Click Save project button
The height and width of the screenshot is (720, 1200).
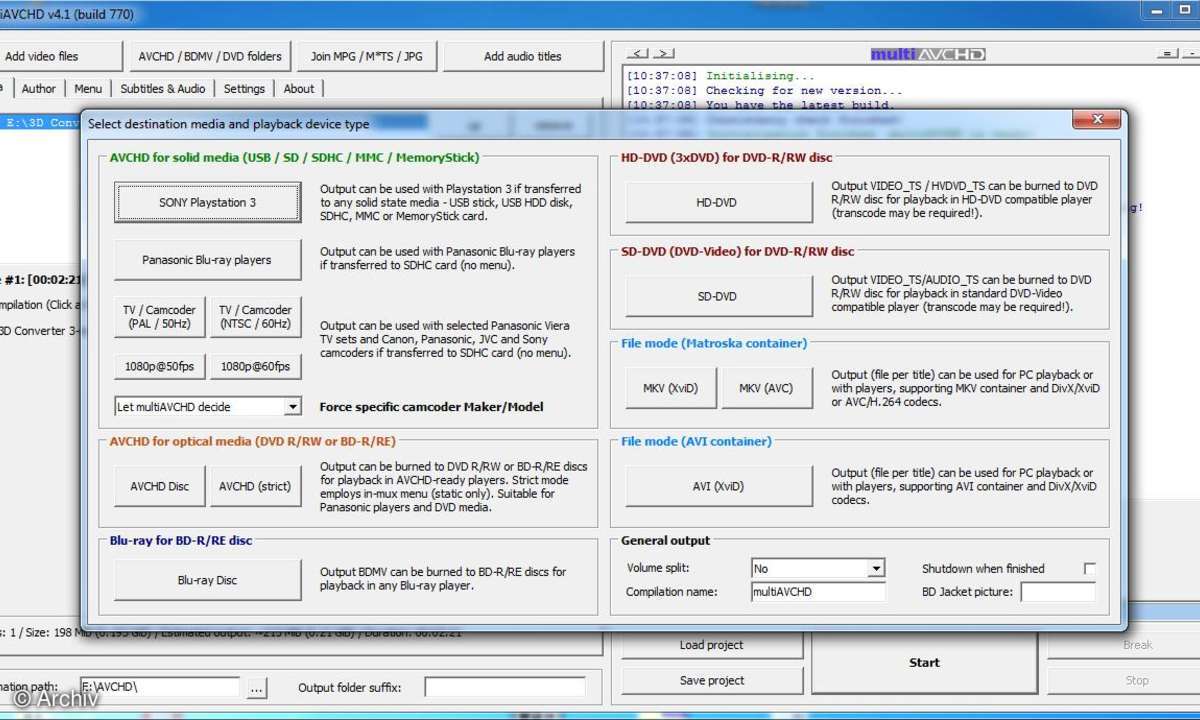pos(712,681)
